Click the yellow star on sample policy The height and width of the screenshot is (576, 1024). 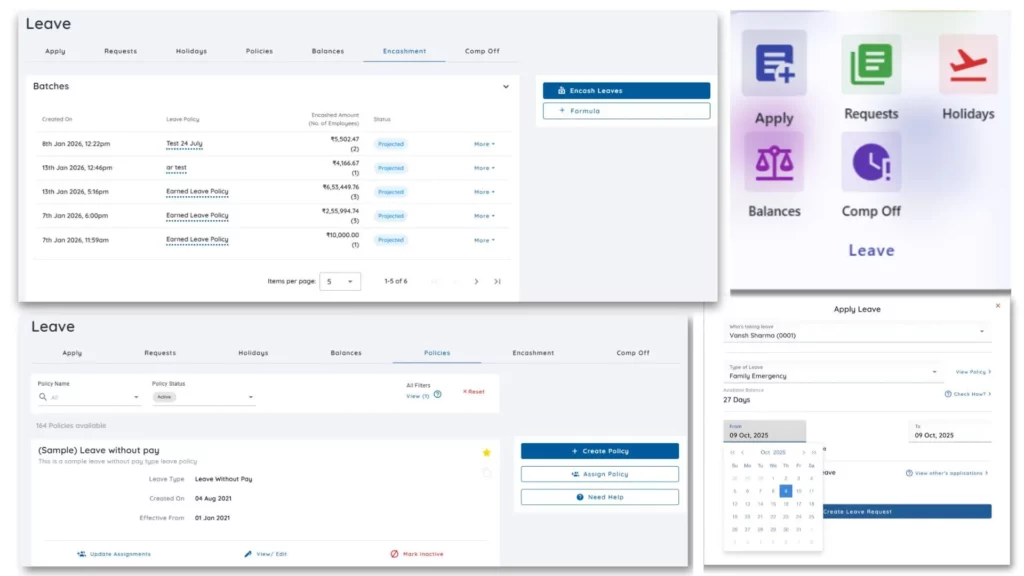click(x=487, y=452)
